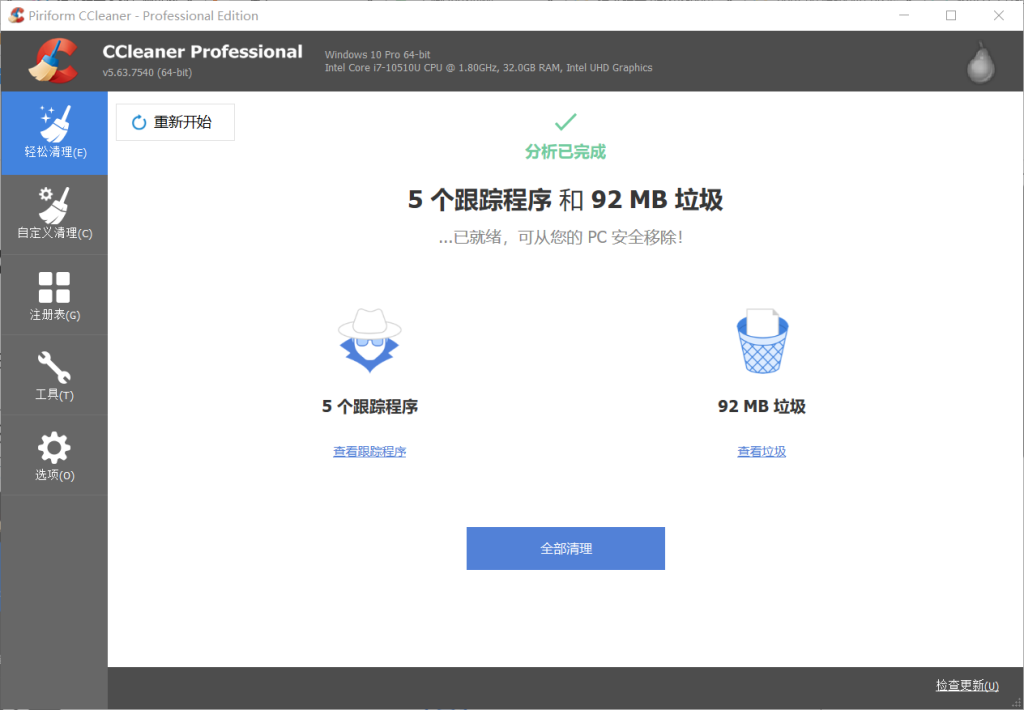Image resolution: width=1024 pixels, height=710 pixels.
Task: Open the 注册表 (Registry) section
Action: tap(54, 295)
